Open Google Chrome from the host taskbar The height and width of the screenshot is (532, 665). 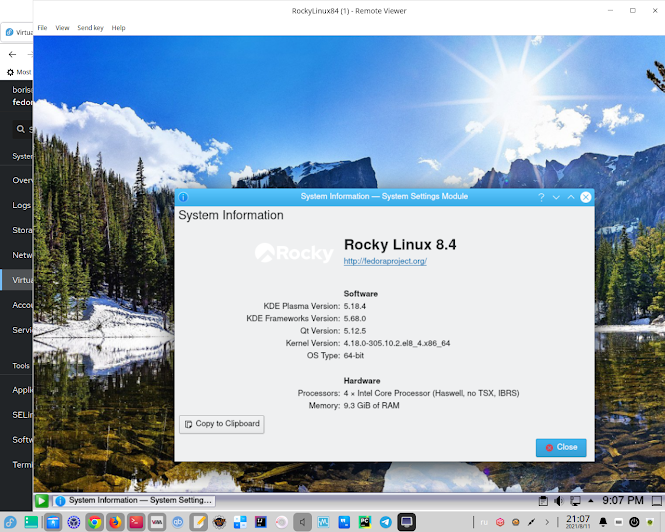coord(95,522)
